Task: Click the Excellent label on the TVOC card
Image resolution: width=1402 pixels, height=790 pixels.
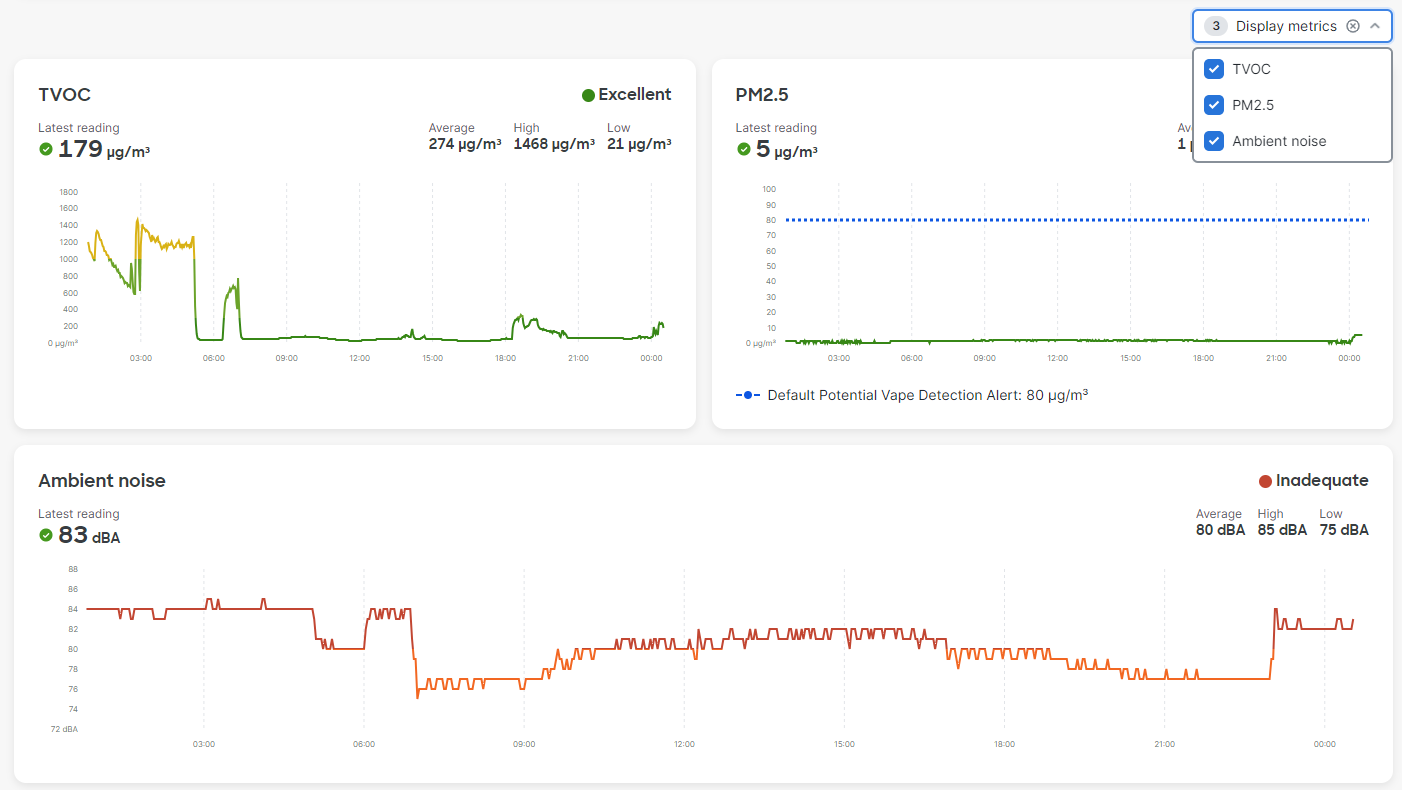Action: tap(634, 94)
